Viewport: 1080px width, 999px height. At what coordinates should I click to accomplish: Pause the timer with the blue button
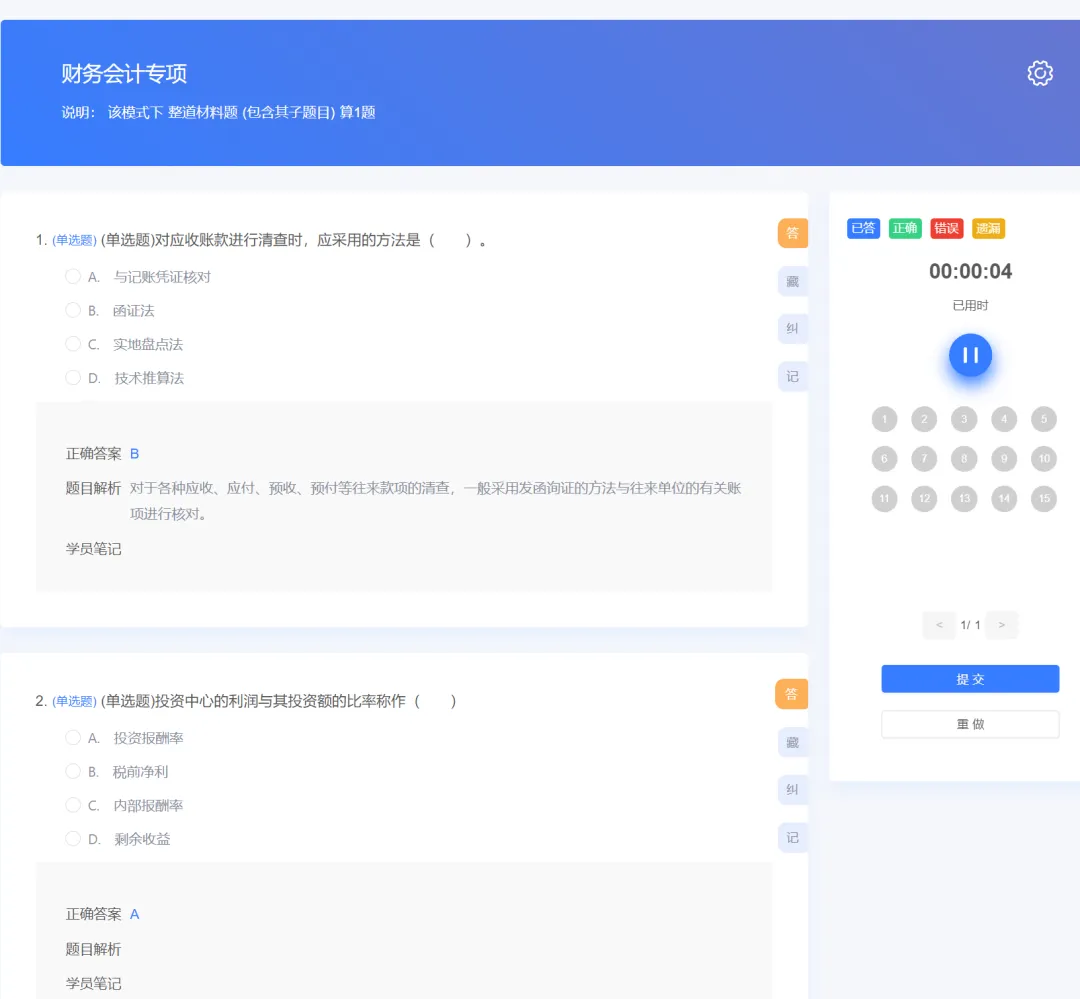coord(970,356)
